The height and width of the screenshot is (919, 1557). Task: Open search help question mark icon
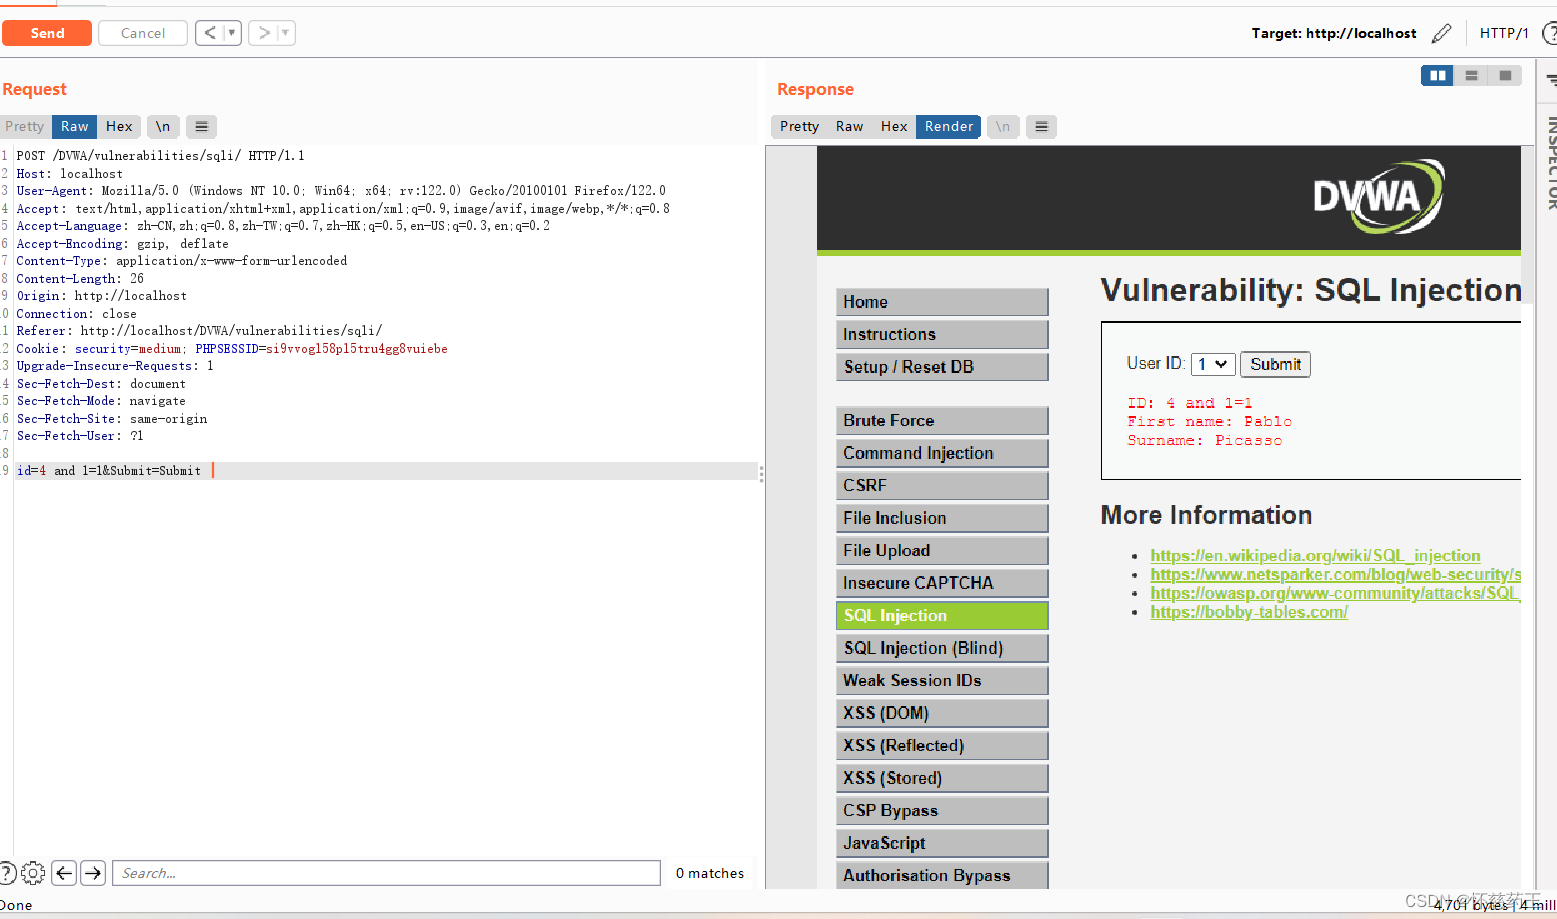point(6,873)
